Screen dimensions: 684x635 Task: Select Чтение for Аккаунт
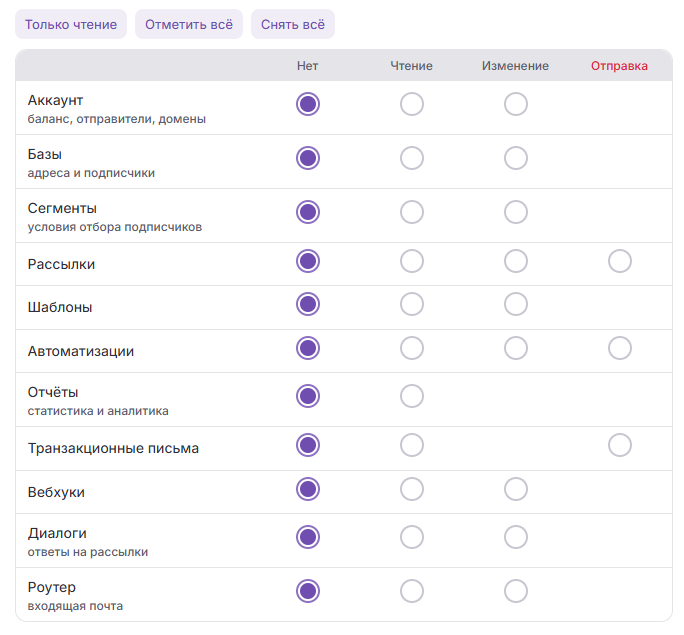coord(412,104)
